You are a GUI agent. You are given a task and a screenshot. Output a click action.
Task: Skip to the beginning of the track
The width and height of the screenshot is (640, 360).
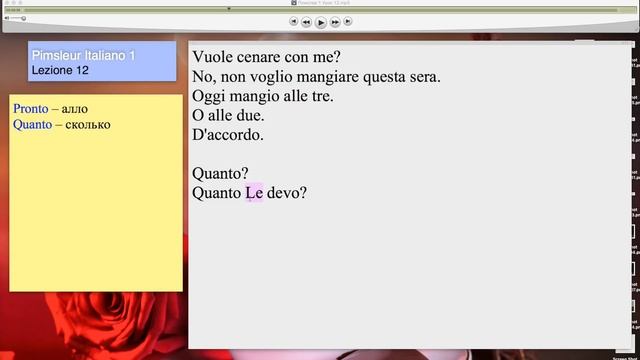pyautogui.click(x=293, y=21)
